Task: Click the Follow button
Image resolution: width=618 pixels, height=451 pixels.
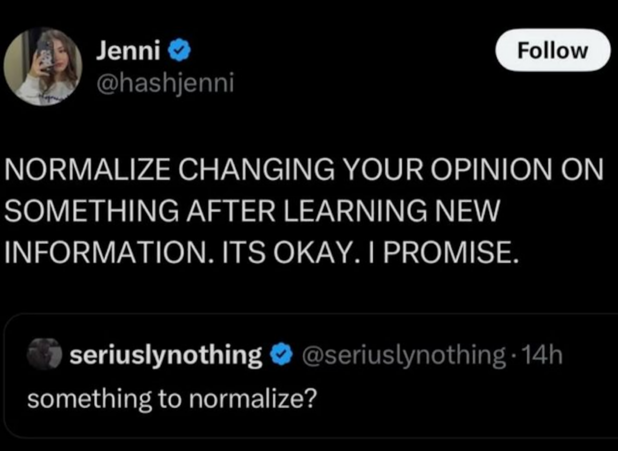Action: click(553, 51)
